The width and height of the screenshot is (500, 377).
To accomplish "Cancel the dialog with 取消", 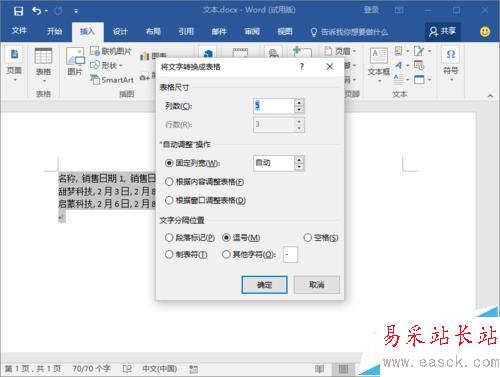I will [x=317, y=285].
